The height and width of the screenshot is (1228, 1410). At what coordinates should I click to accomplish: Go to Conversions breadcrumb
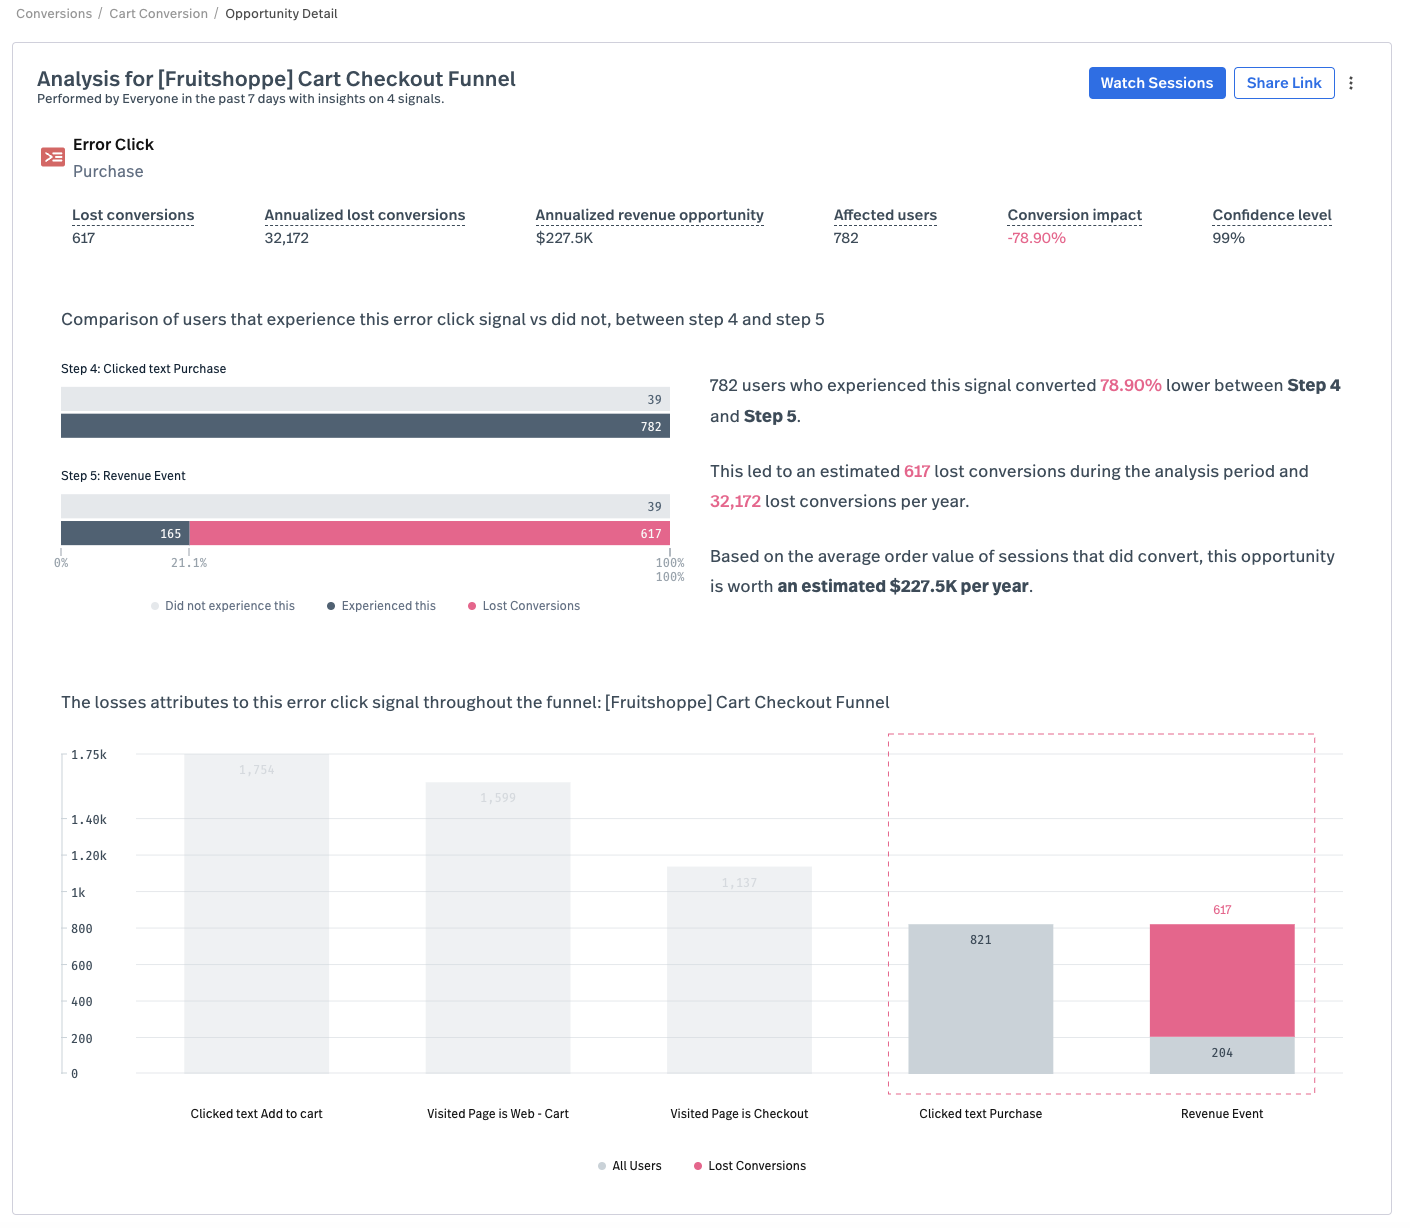click(54, 14)
